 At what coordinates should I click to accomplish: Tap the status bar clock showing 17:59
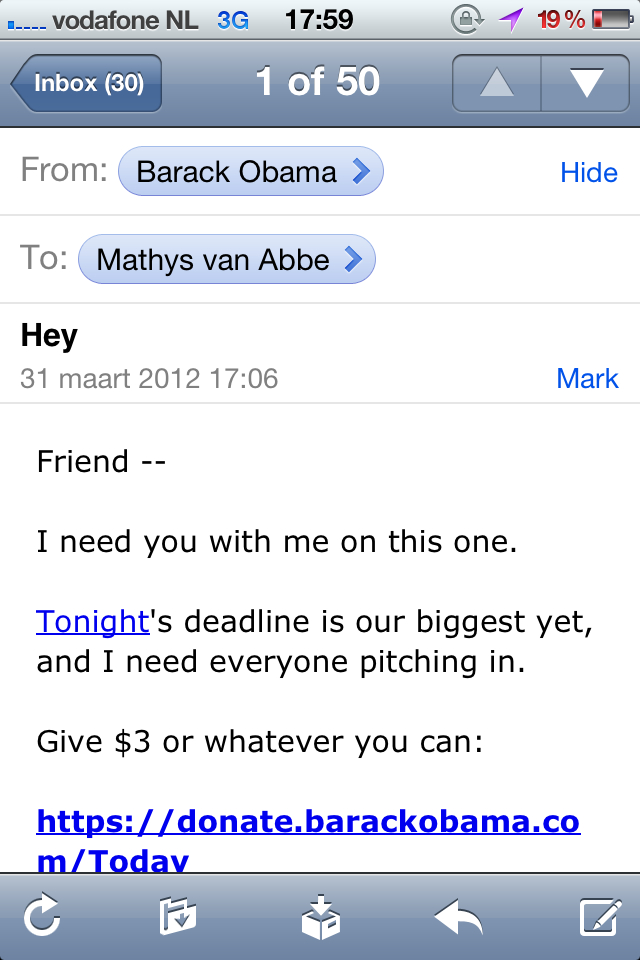[319, 19]
